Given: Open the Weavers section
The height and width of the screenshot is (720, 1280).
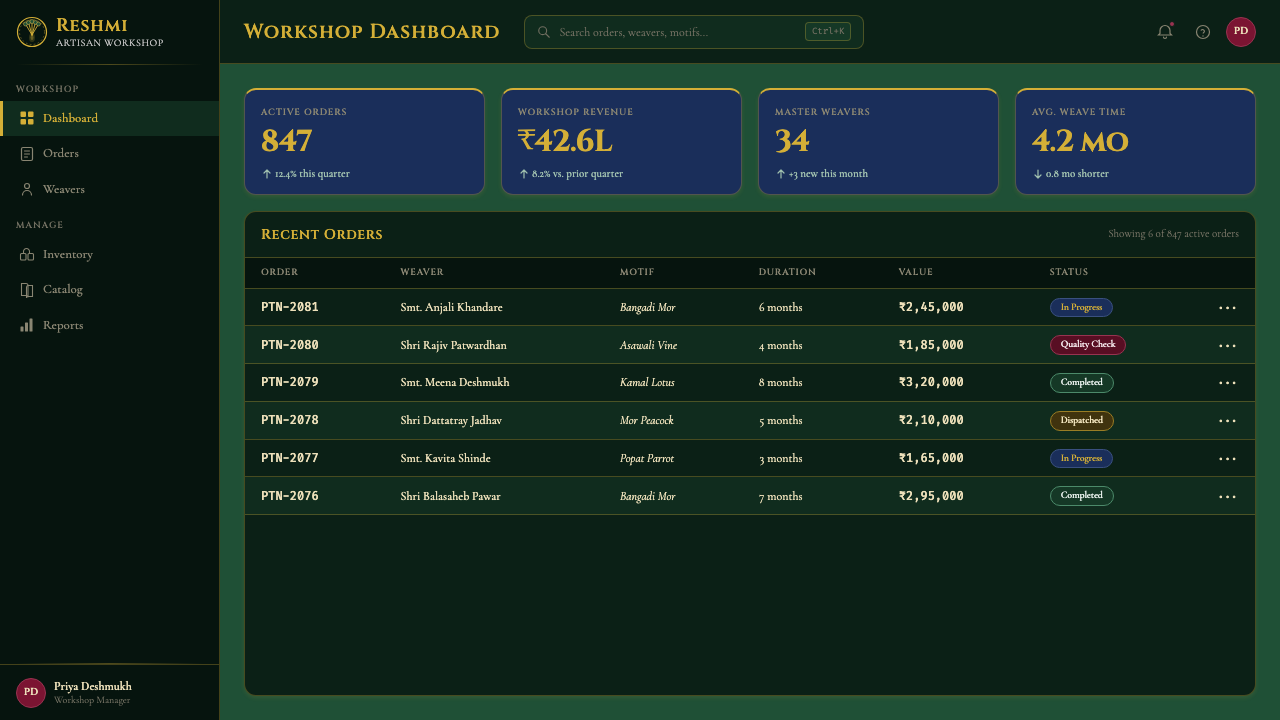Looking at the screenshot, I should tap(110, 189).
